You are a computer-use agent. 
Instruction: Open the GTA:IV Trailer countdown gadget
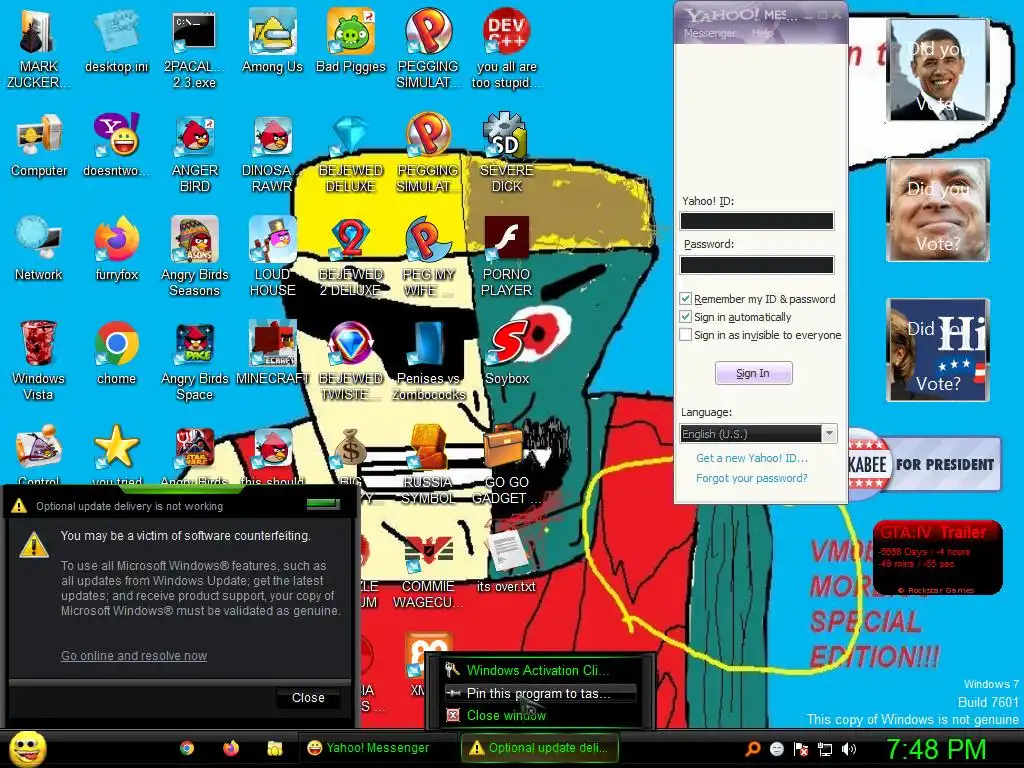(x=938, y=557)
